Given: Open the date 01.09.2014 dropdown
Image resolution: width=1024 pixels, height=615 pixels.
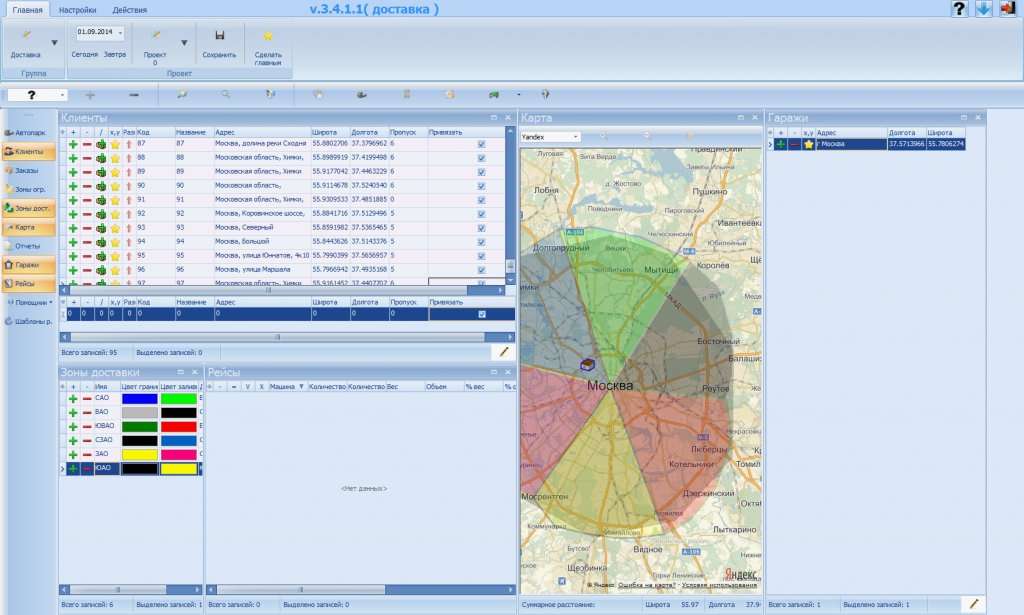Looking at the screenshot, I should [121, 33].
